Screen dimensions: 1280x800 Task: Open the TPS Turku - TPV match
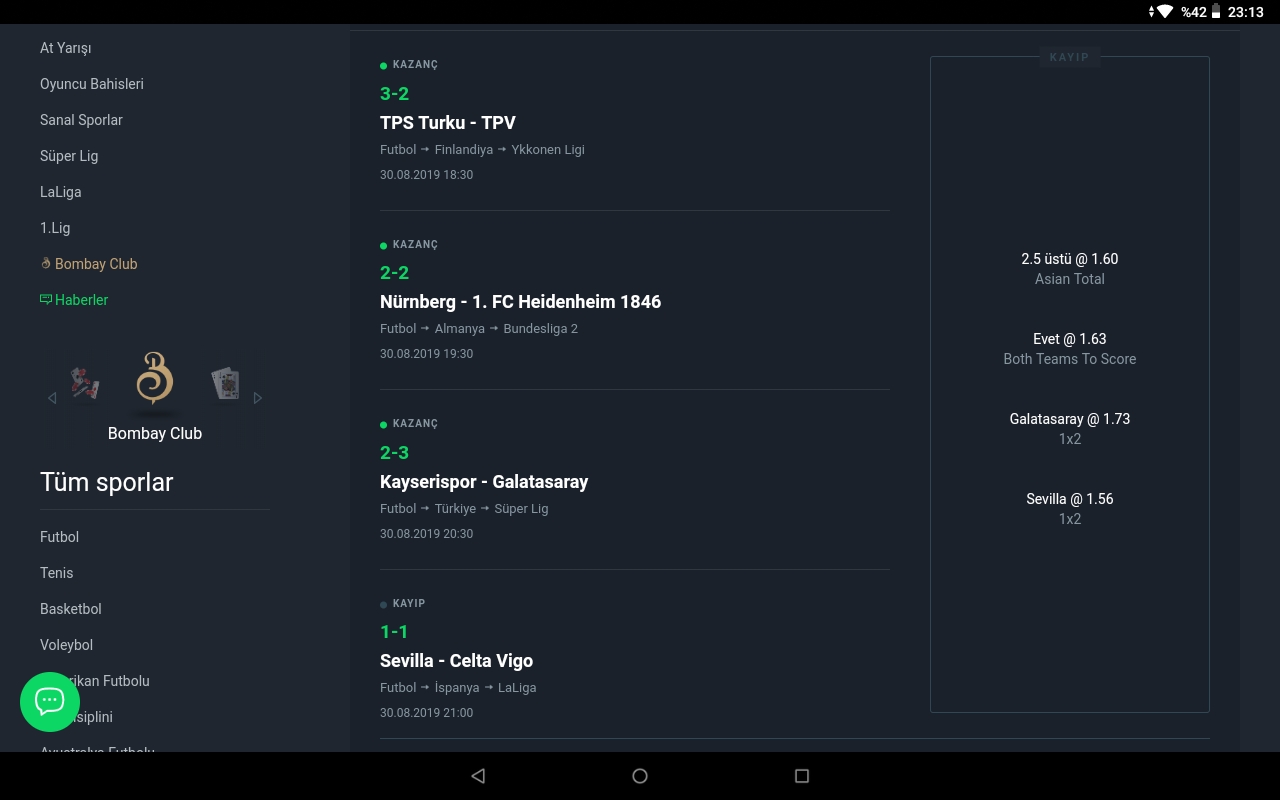448,123
